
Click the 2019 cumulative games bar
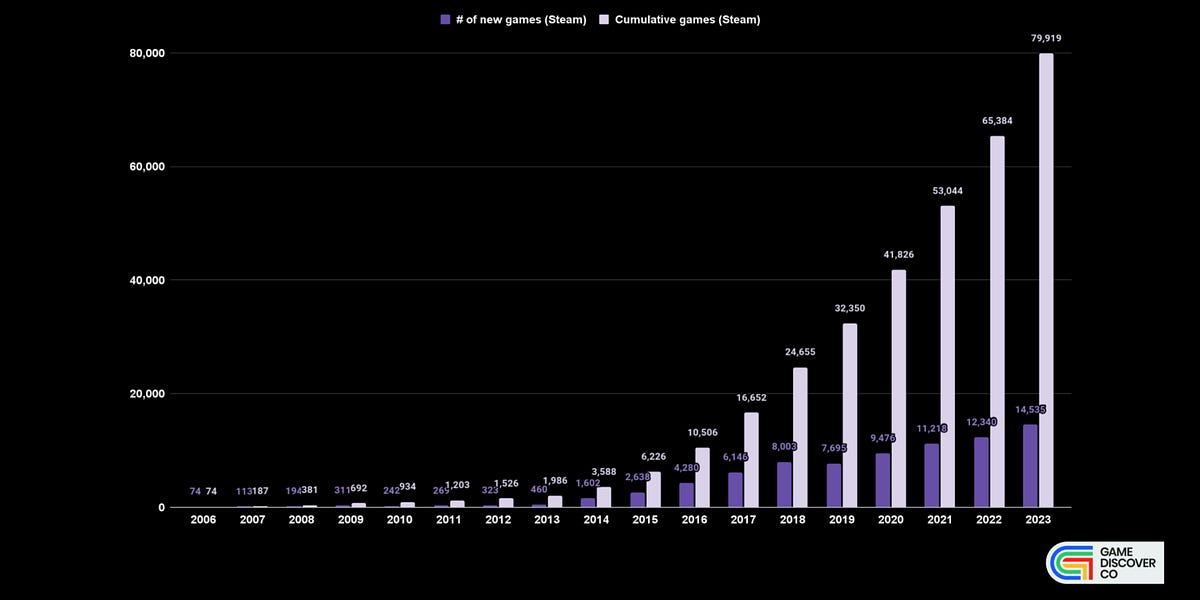[x=849, y=415]
